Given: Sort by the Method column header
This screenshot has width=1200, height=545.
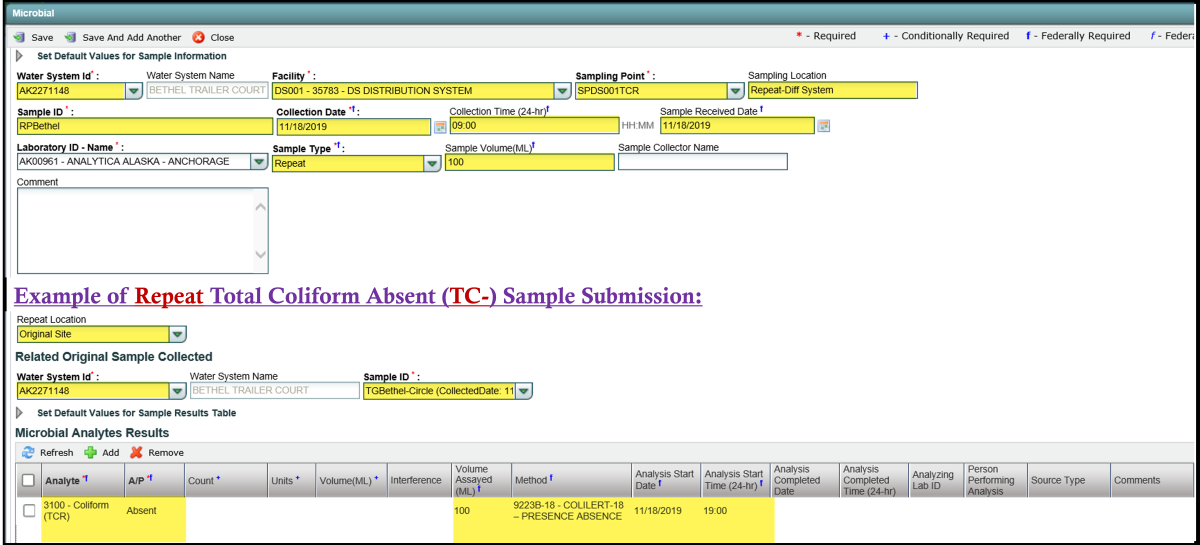Looking at the screenshot, I should [532, 480].
